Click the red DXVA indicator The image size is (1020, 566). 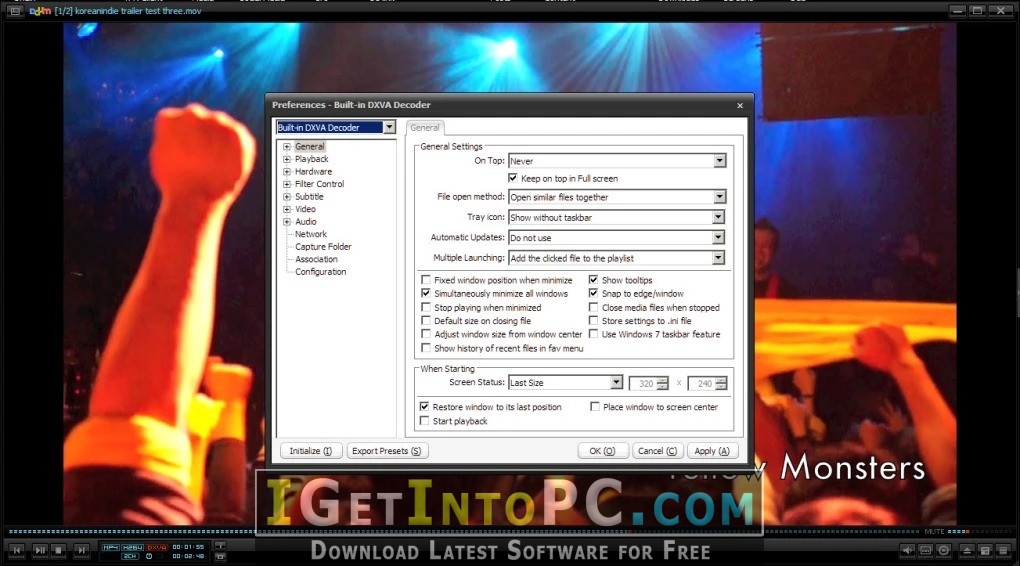coord(157,547)
